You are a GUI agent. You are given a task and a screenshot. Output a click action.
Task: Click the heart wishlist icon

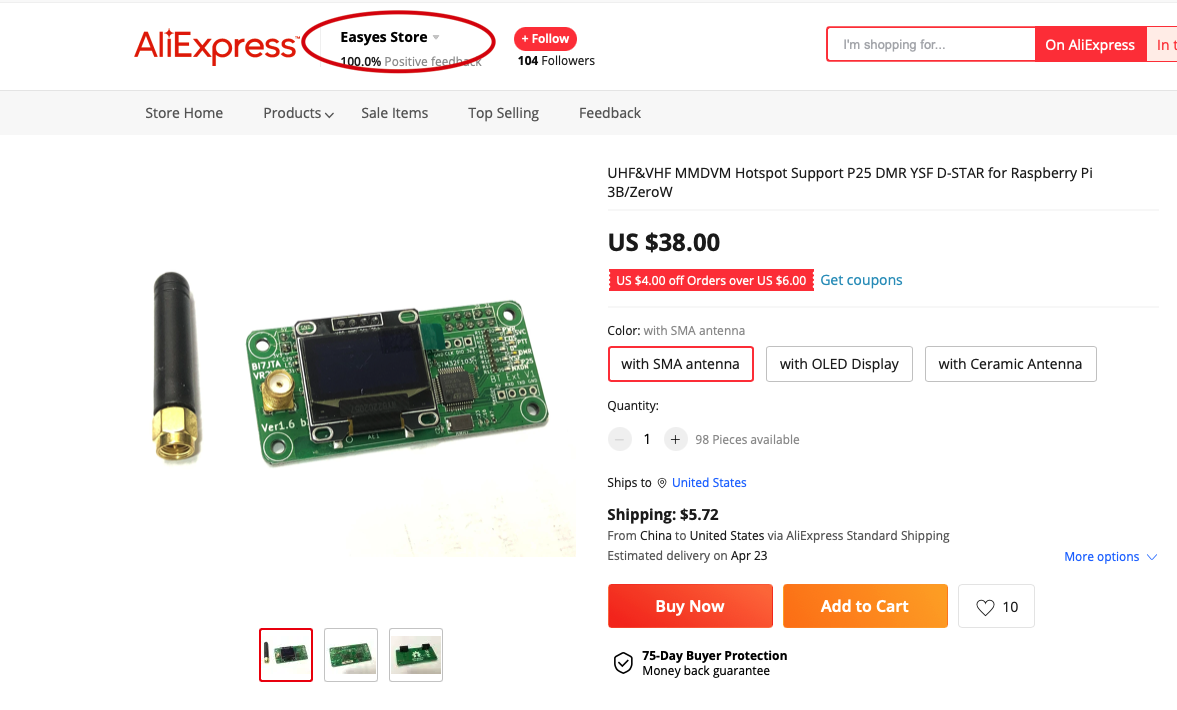pos(985,607)
